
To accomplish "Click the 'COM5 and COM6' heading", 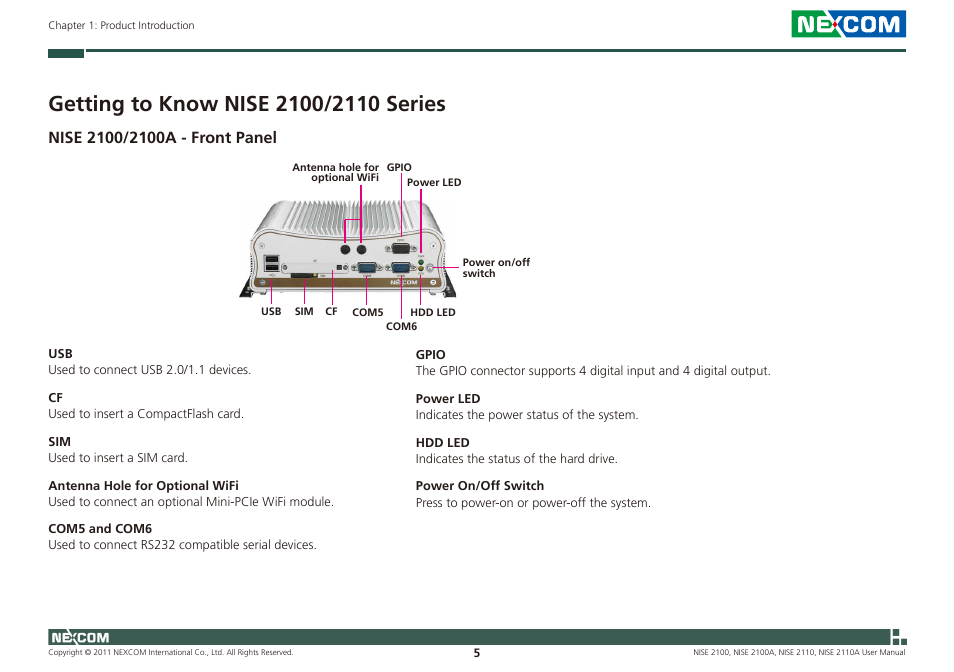I will pyautogui.click(x=100, y=529).
